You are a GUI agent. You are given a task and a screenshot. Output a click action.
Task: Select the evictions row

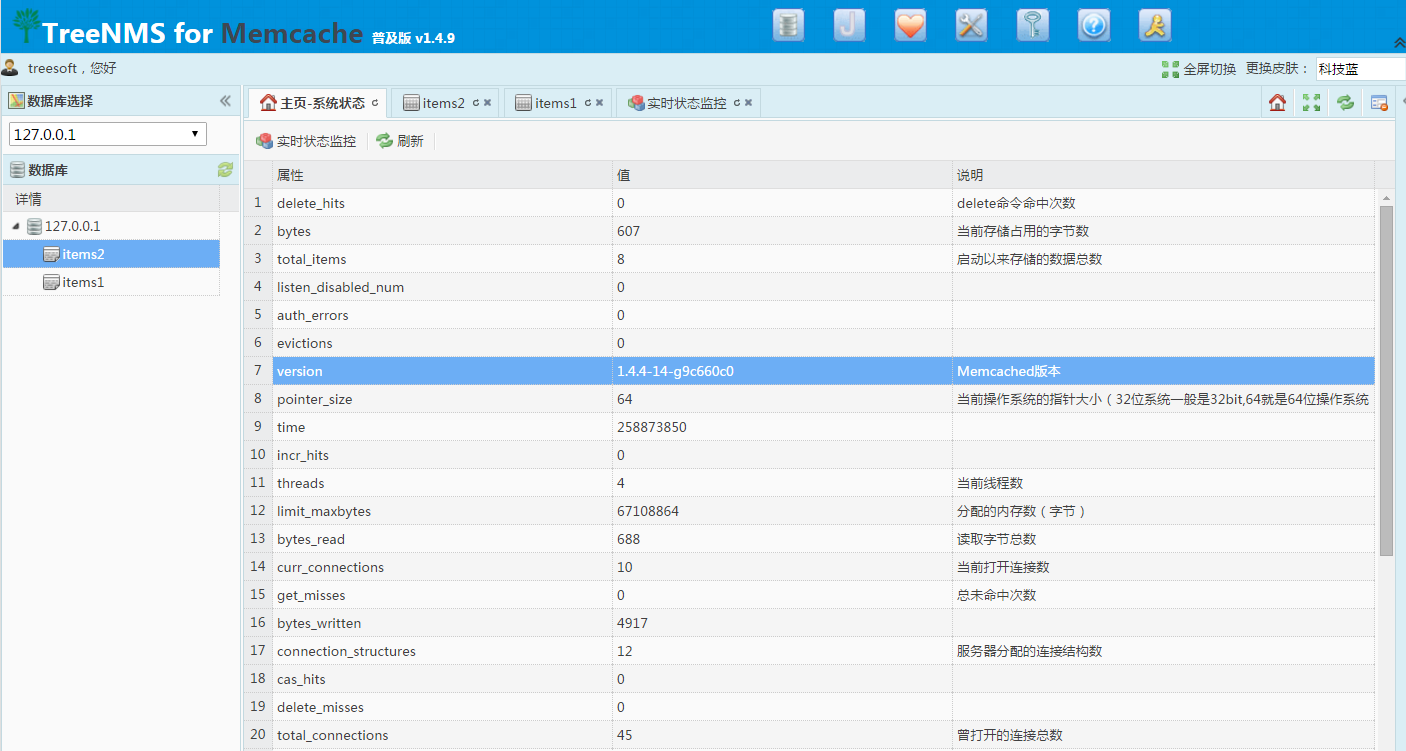[810, 343]
